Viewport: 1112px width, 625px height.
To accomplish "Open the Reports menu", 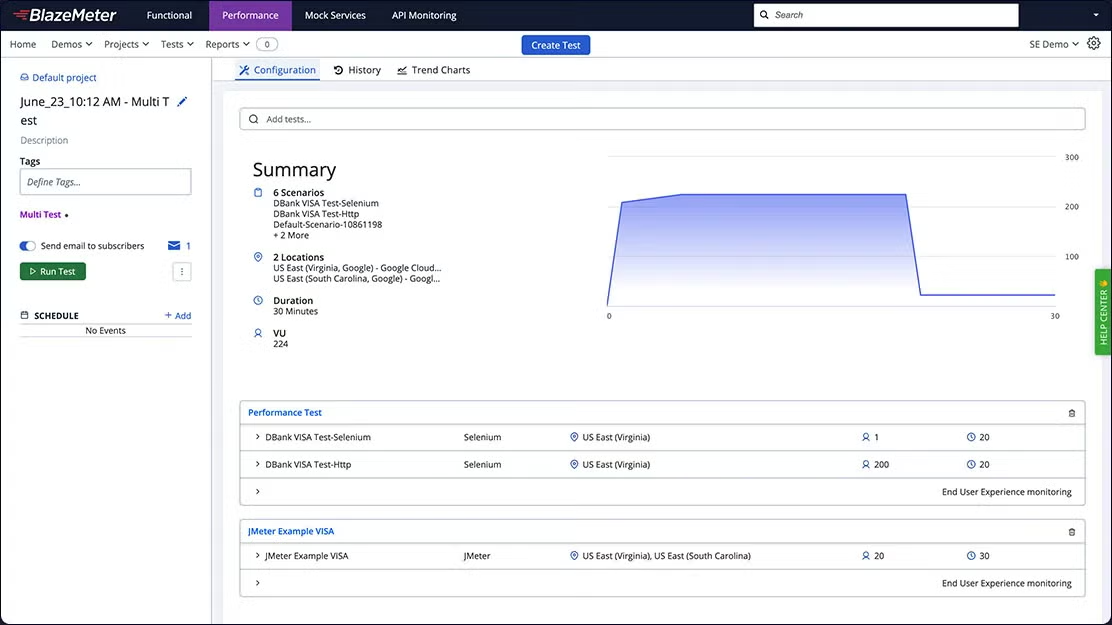I will pyautogui.click(x=225, y=44).
